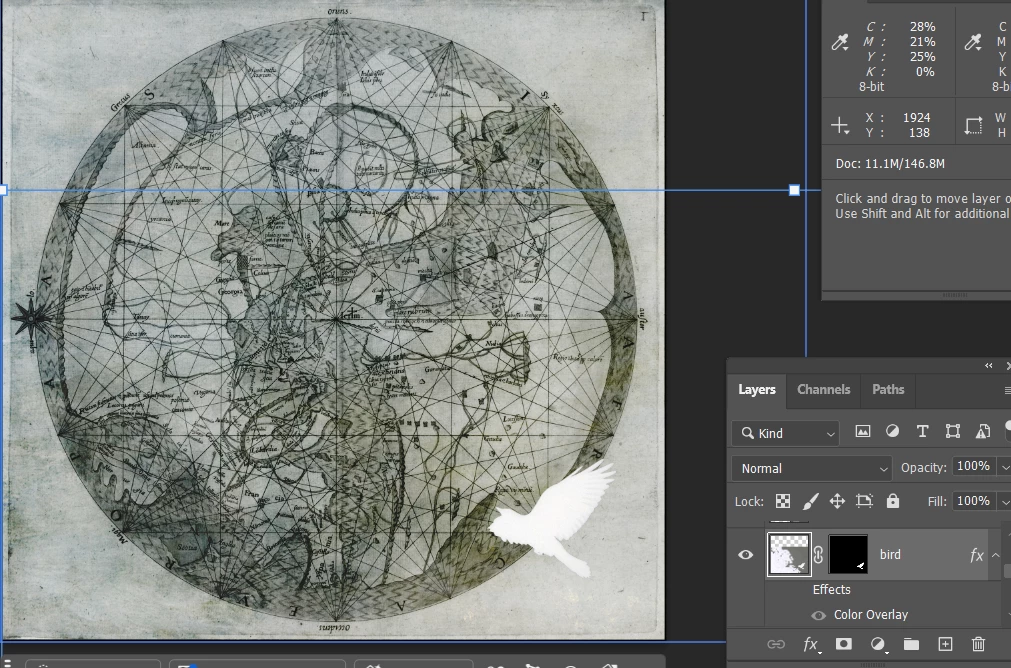This screenshot has height=668, width=1011.
Task: Click the oriens label on the map
Action: [339, 11]
